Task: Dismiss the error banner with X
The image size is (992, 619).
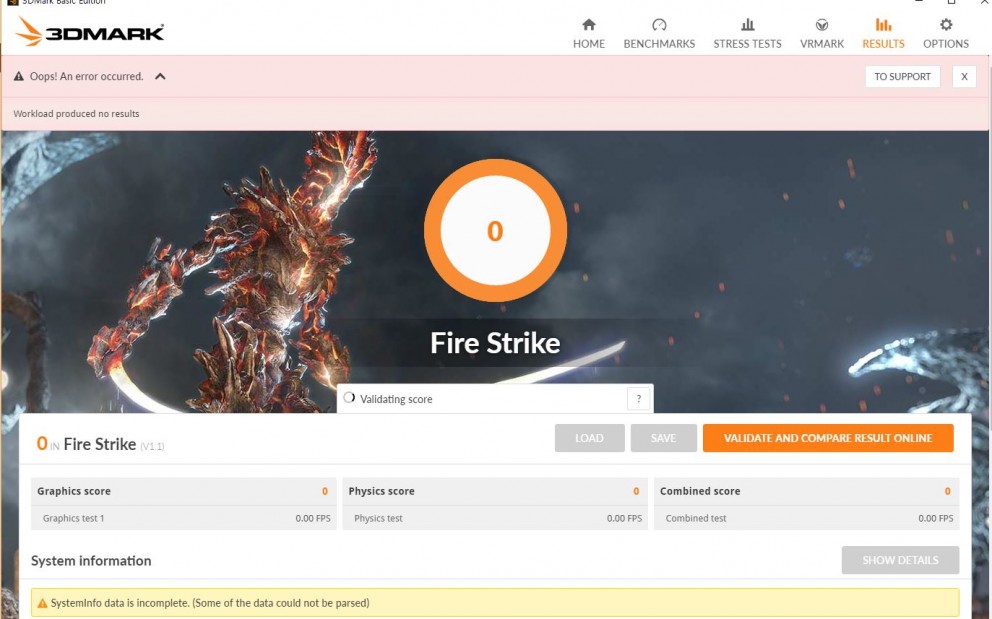Action: point(964,77)
